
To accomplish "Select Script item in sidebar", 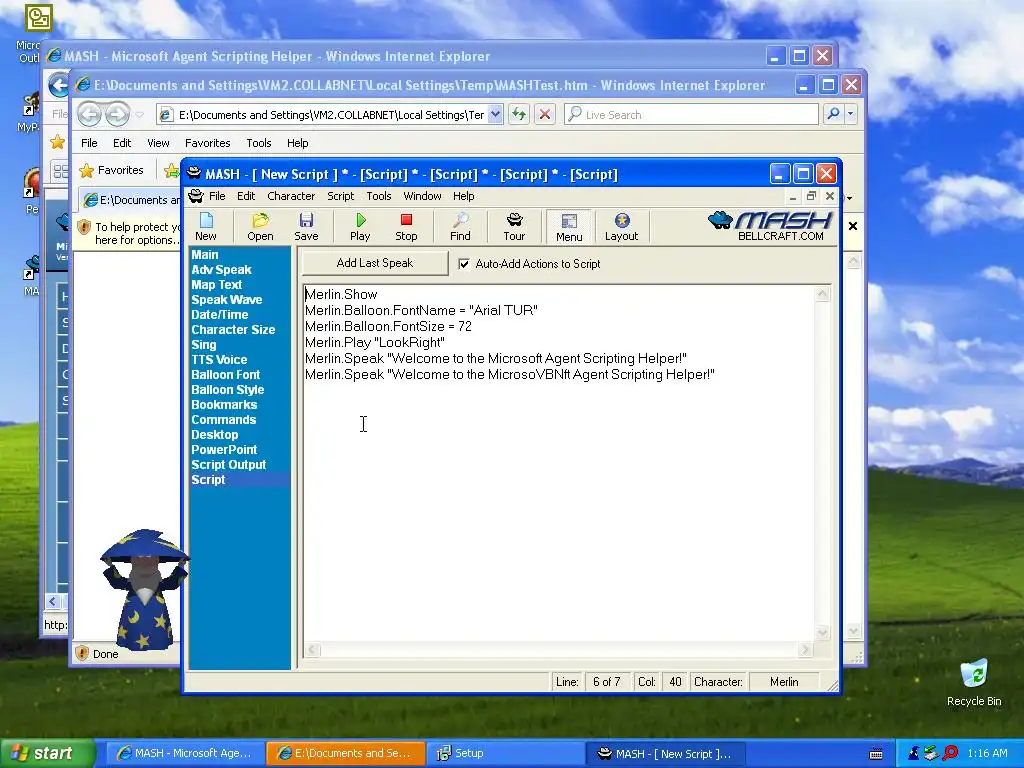I will pos(208,480).
